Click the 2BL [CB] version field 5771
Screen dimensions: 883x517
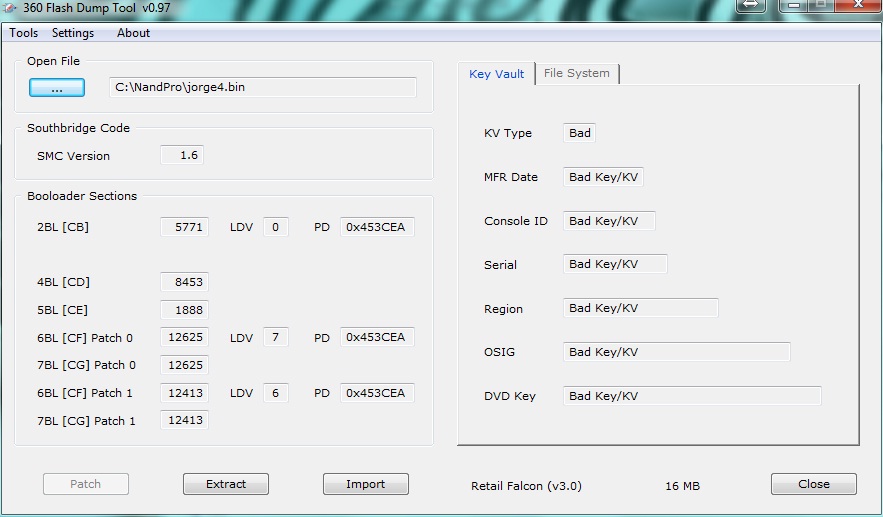(x=184, y=227)
